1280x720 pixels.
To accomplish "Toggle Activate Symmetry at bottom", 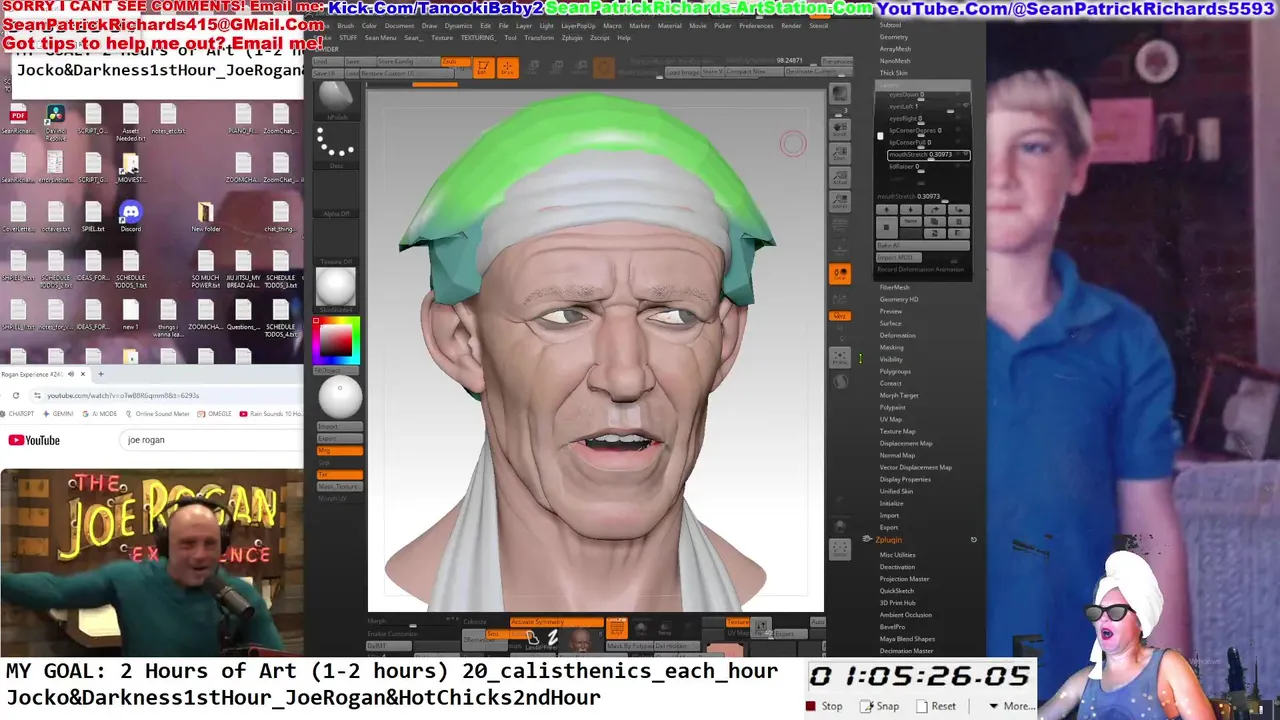I will [556, 622].
